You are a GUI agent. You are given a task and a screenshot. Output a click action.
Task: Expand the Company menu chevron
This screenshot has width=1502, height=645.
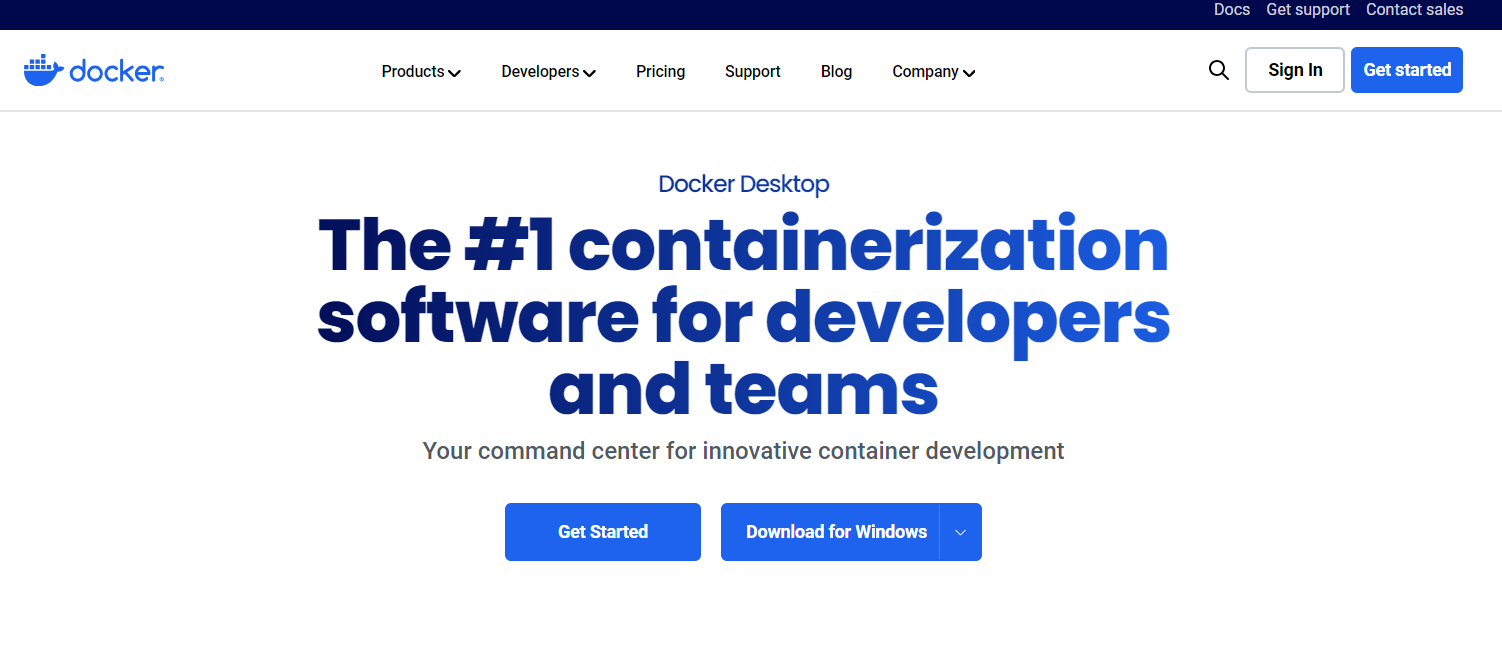pyautogui.click(x=968, y=73)
